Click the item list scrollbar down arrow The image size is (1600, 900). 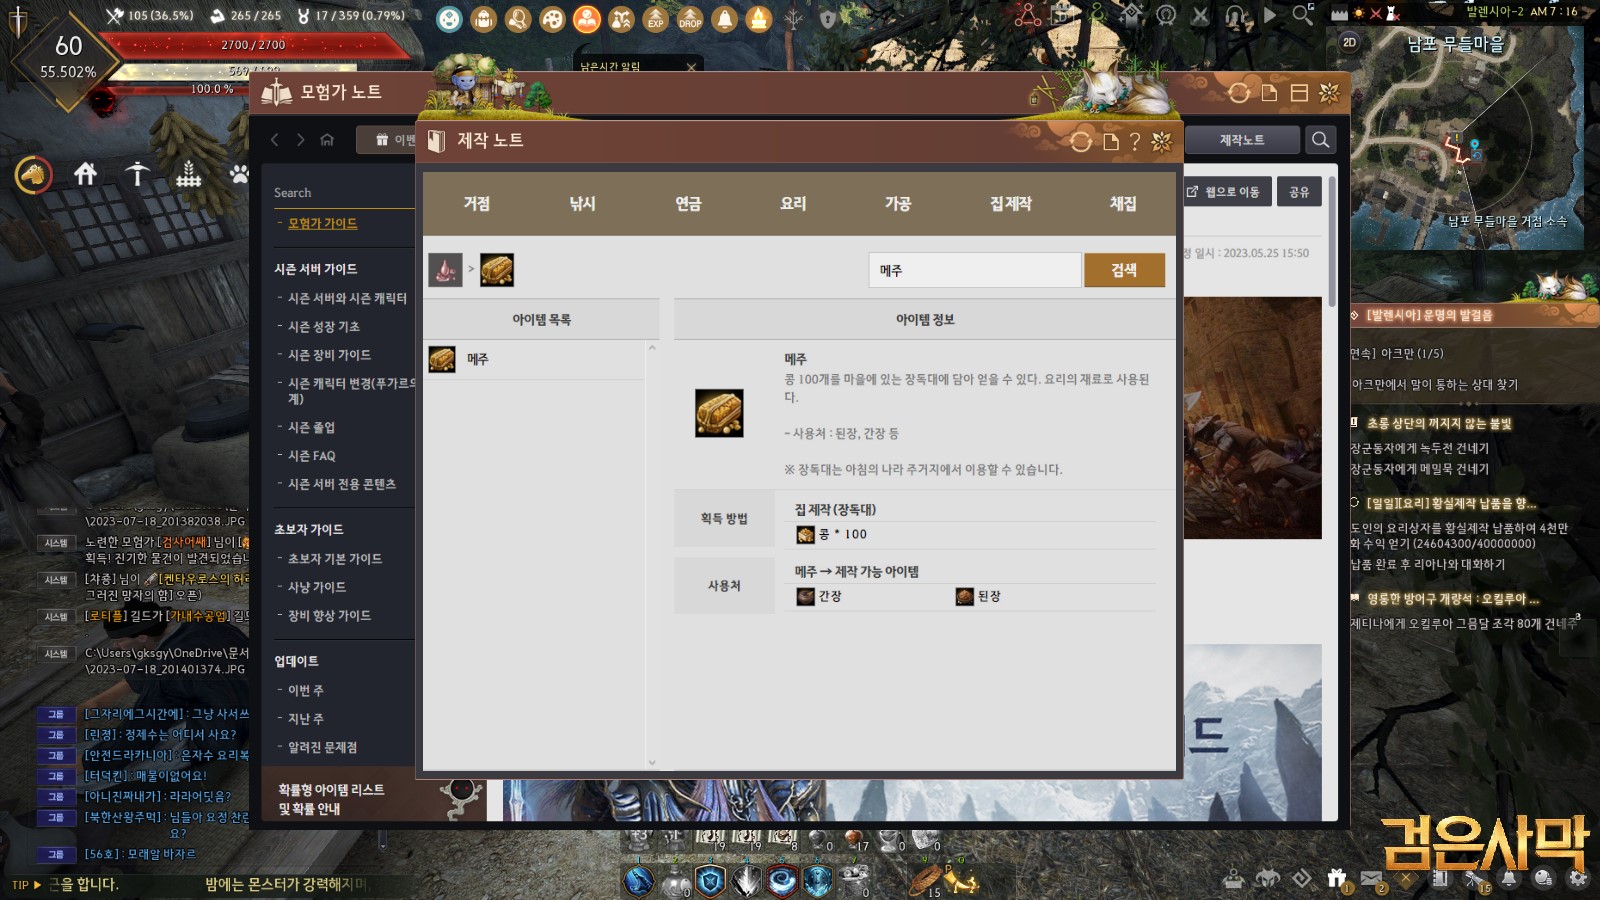[x=652, y=762]
